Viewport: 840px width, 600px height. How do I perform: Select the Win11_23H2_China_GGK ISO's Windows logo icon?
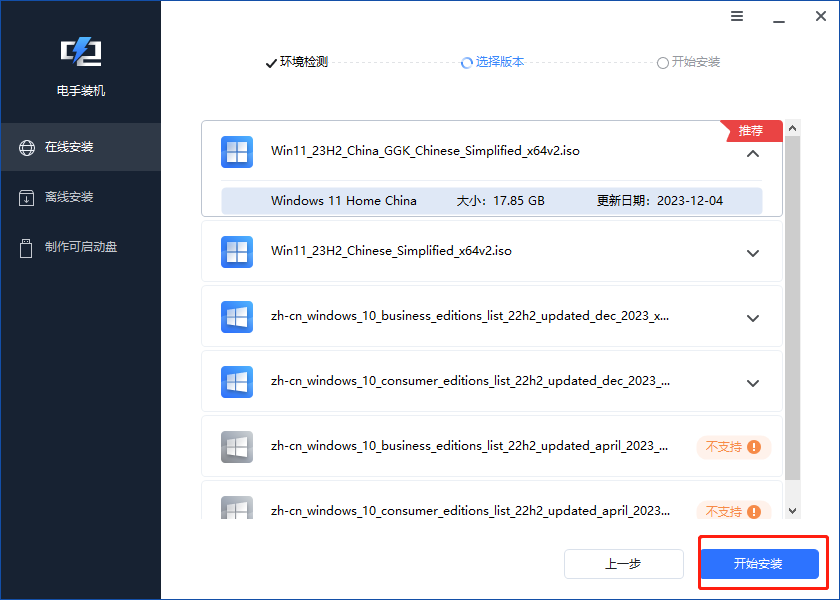pos(237,152)
